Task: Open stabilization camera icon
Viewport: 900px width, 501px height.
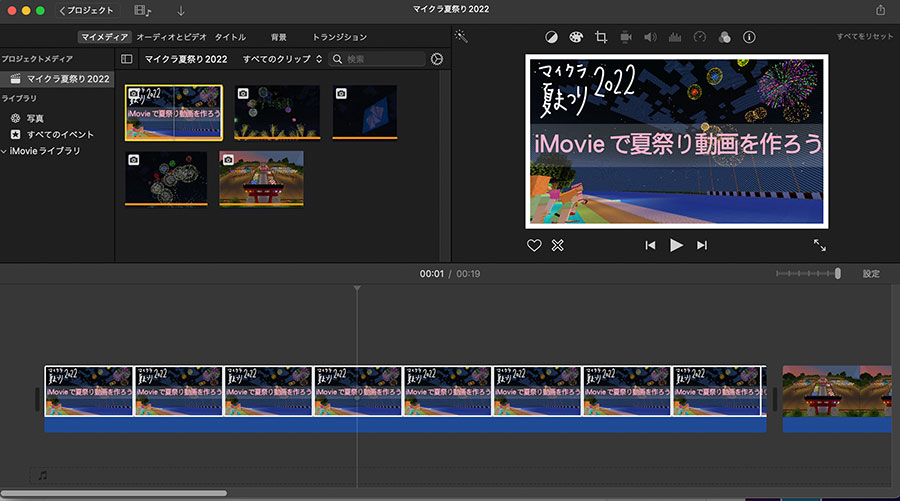Action: click(626, 37)
